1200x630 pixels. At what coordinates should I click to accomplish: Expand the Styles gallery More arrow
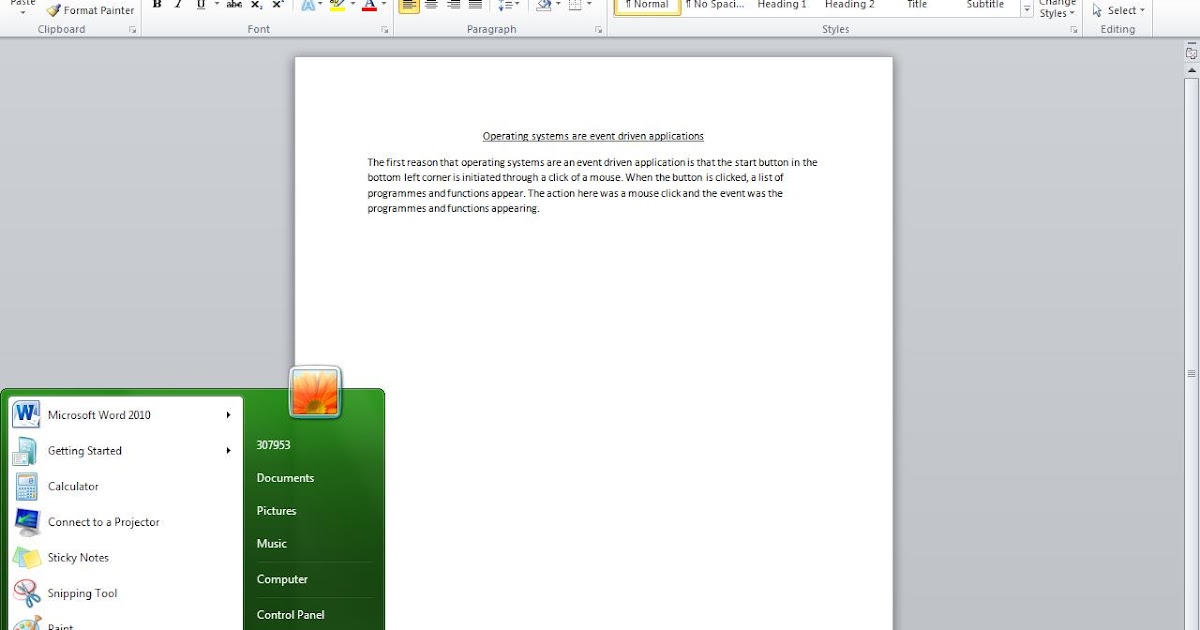click(x=1027, y=9)
